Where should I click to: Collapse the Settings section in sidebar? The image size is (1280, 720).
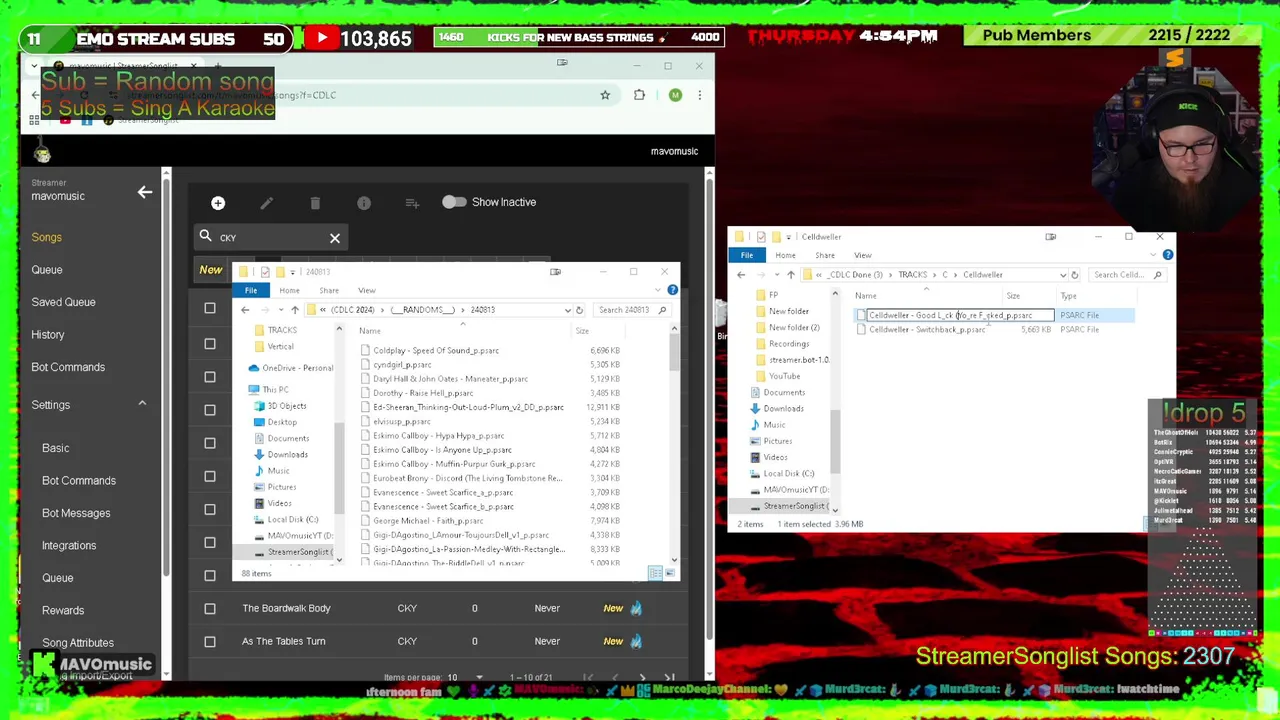click(x=142, y=404)
